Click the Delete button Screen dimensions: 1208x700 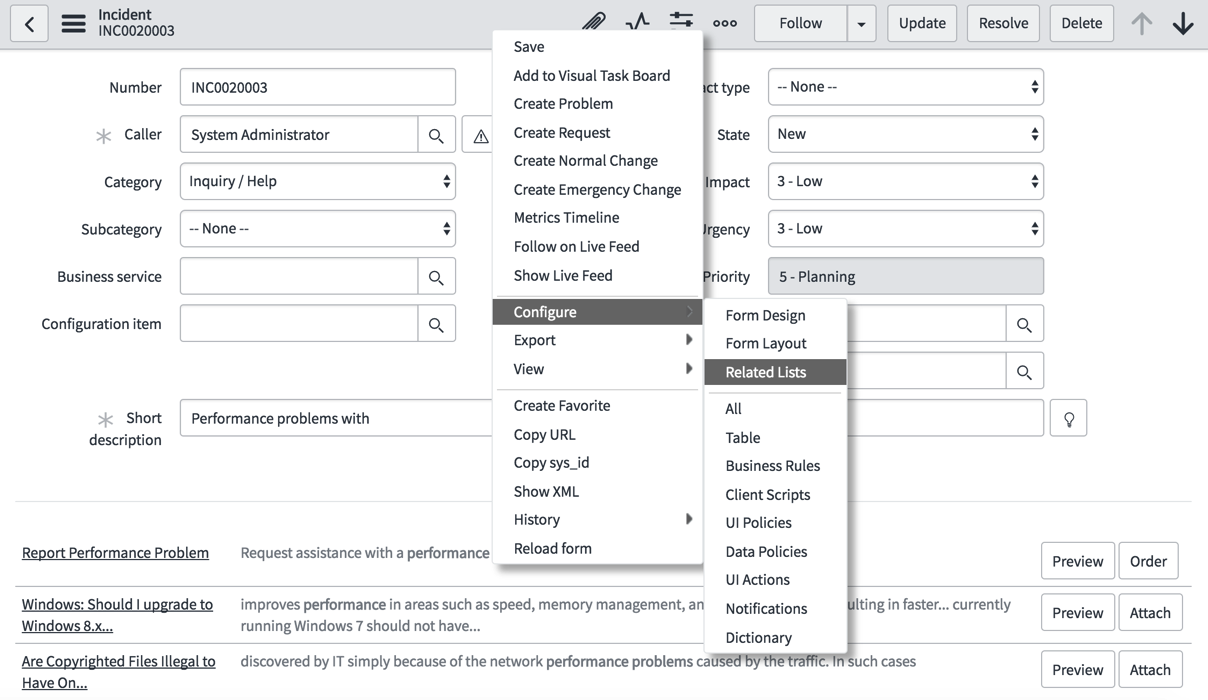point(1082,23)
